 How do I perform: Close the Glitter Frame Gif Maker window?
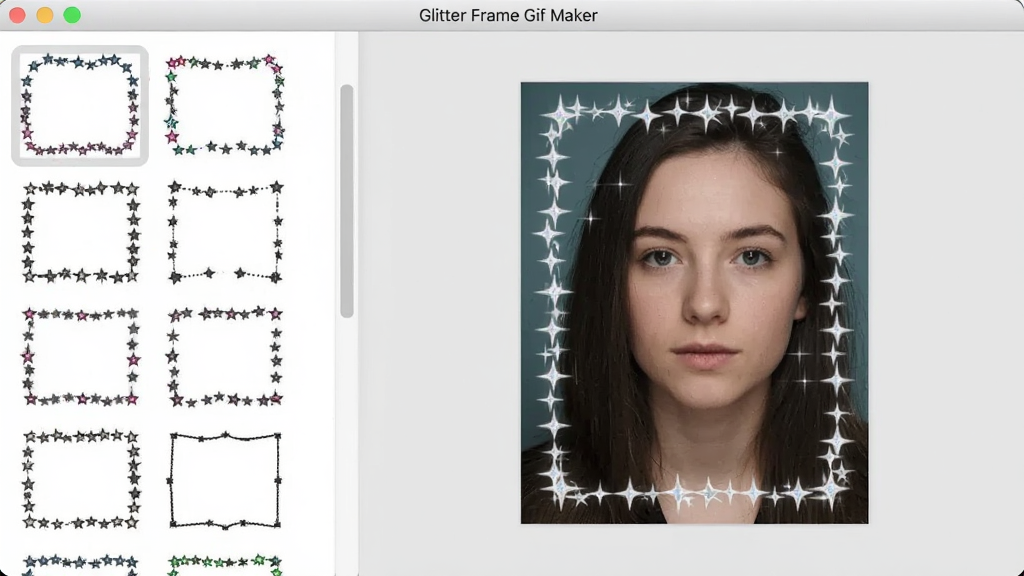tap(18, 15)
